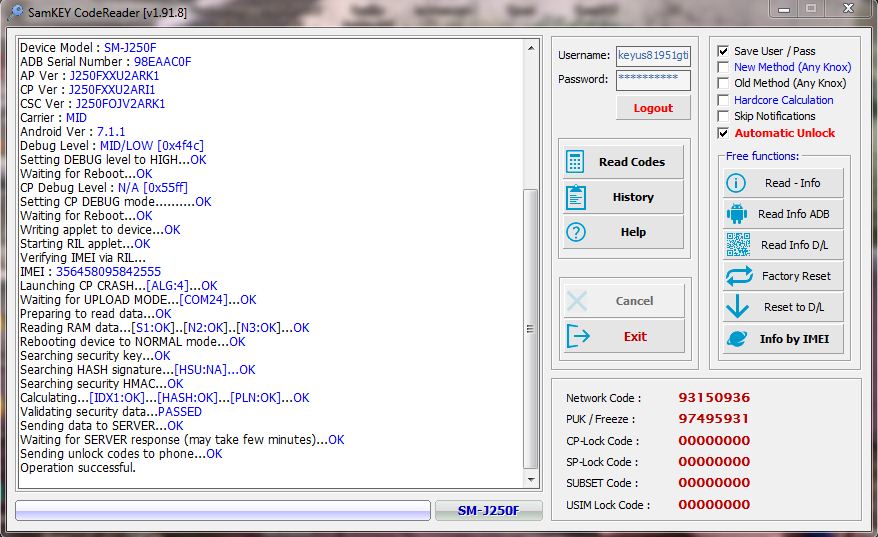Click the Cancel X icon
878x537 pixels.
point(576,301)
